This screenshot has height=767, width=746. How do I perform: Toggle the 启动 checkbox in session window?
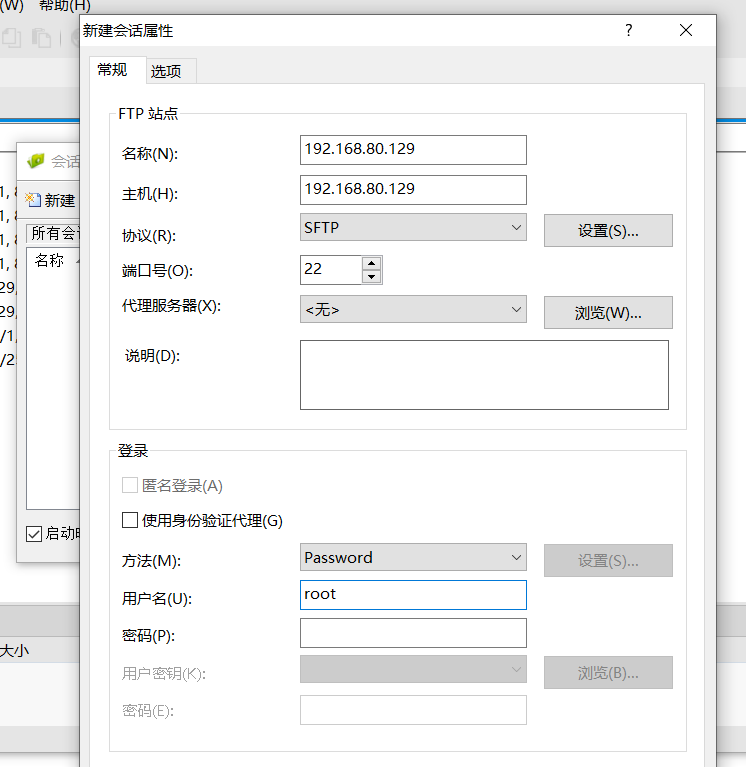pos(34,534)
